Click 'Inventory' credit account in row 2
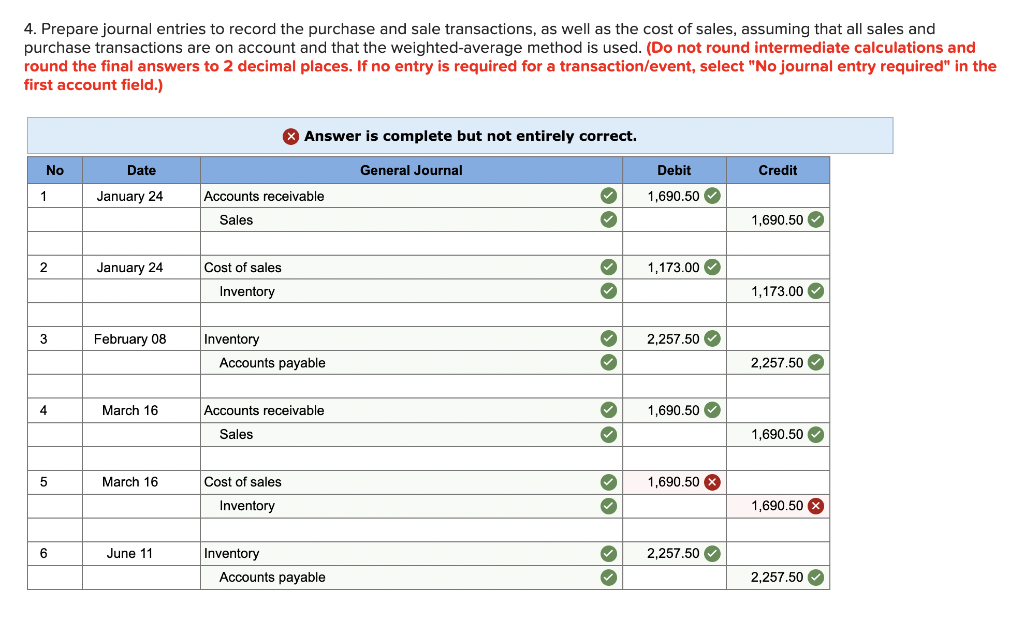1024x620 pixels. point(247,291)
